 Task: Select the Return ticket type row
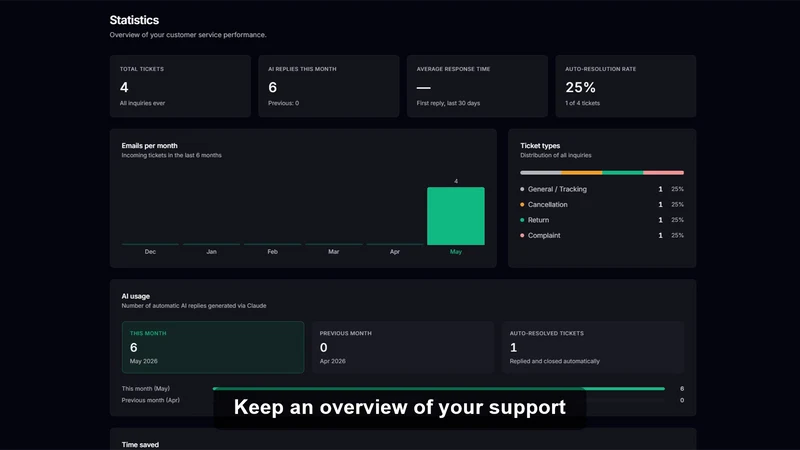[x=602, y=220]
